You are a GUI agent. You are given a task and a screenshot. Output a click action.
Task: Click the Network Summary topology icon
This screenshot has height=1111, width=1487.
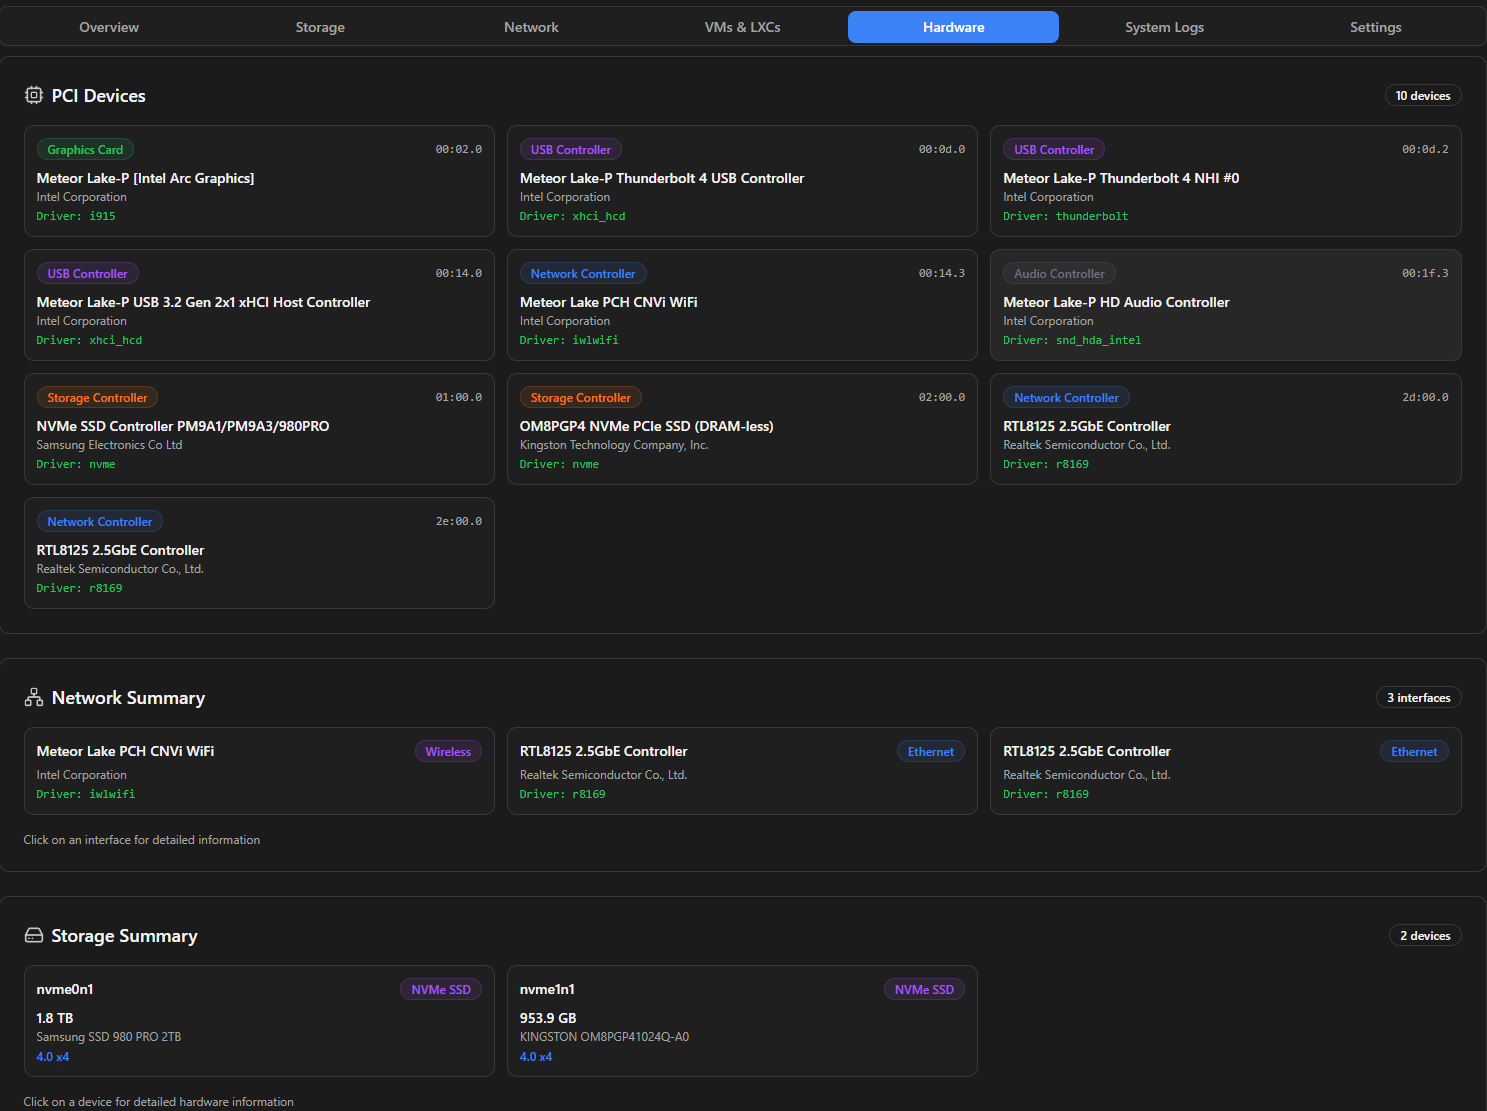click(34, 697)
